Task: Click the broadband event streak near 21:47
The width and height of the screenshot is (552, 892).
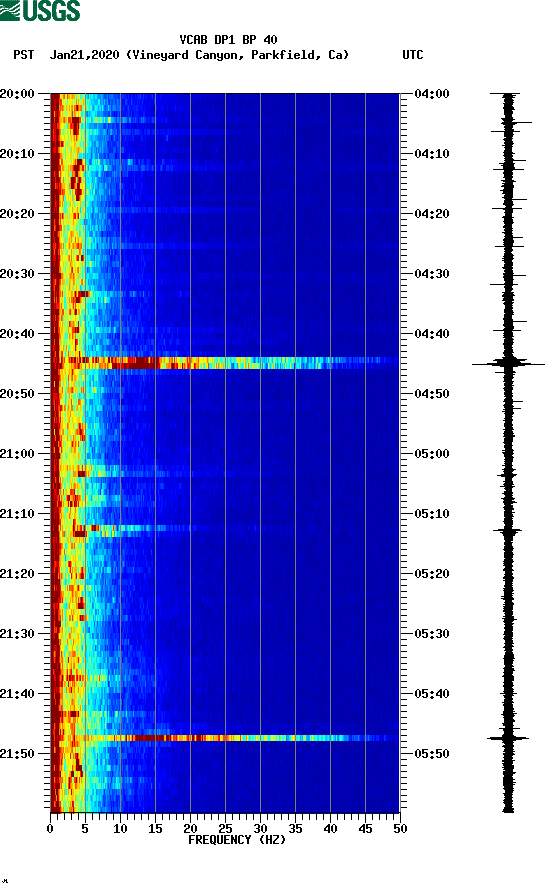Action: tap(225, 738)
